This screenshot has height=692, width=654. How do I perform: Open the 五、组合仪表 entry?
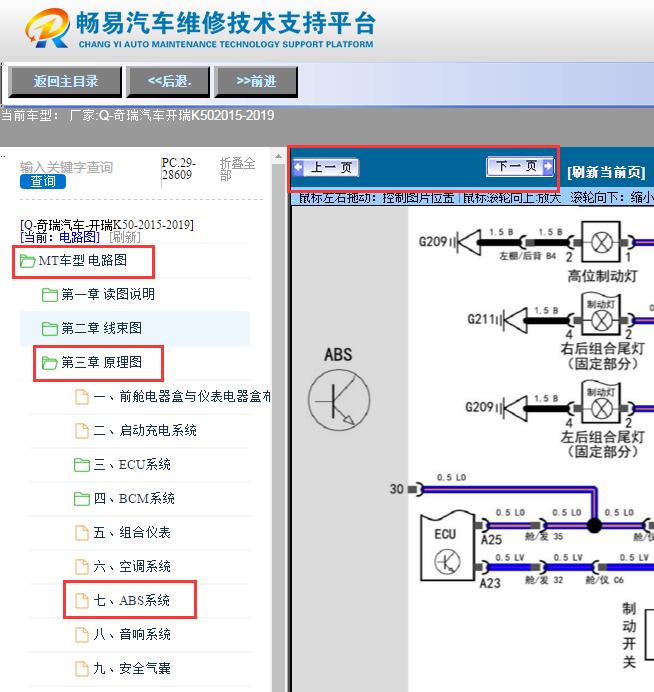(132, 533)
